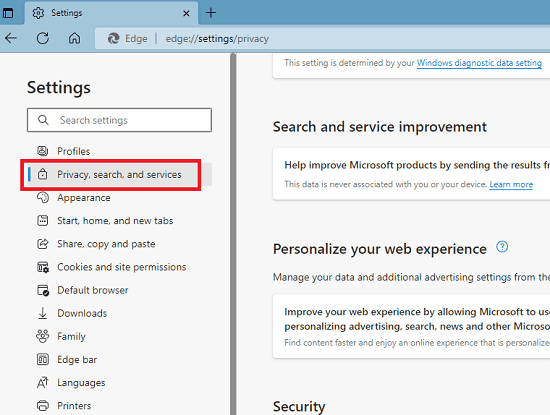The image size is (550, 415).
Task: Click the Settings sidebar heading
Action: pyautogui.click(x=59, y=87)
